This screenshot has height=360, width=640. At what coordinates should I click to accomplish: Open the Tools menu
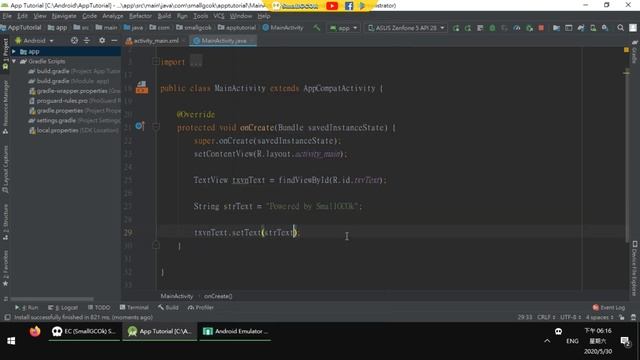(200, 16)
